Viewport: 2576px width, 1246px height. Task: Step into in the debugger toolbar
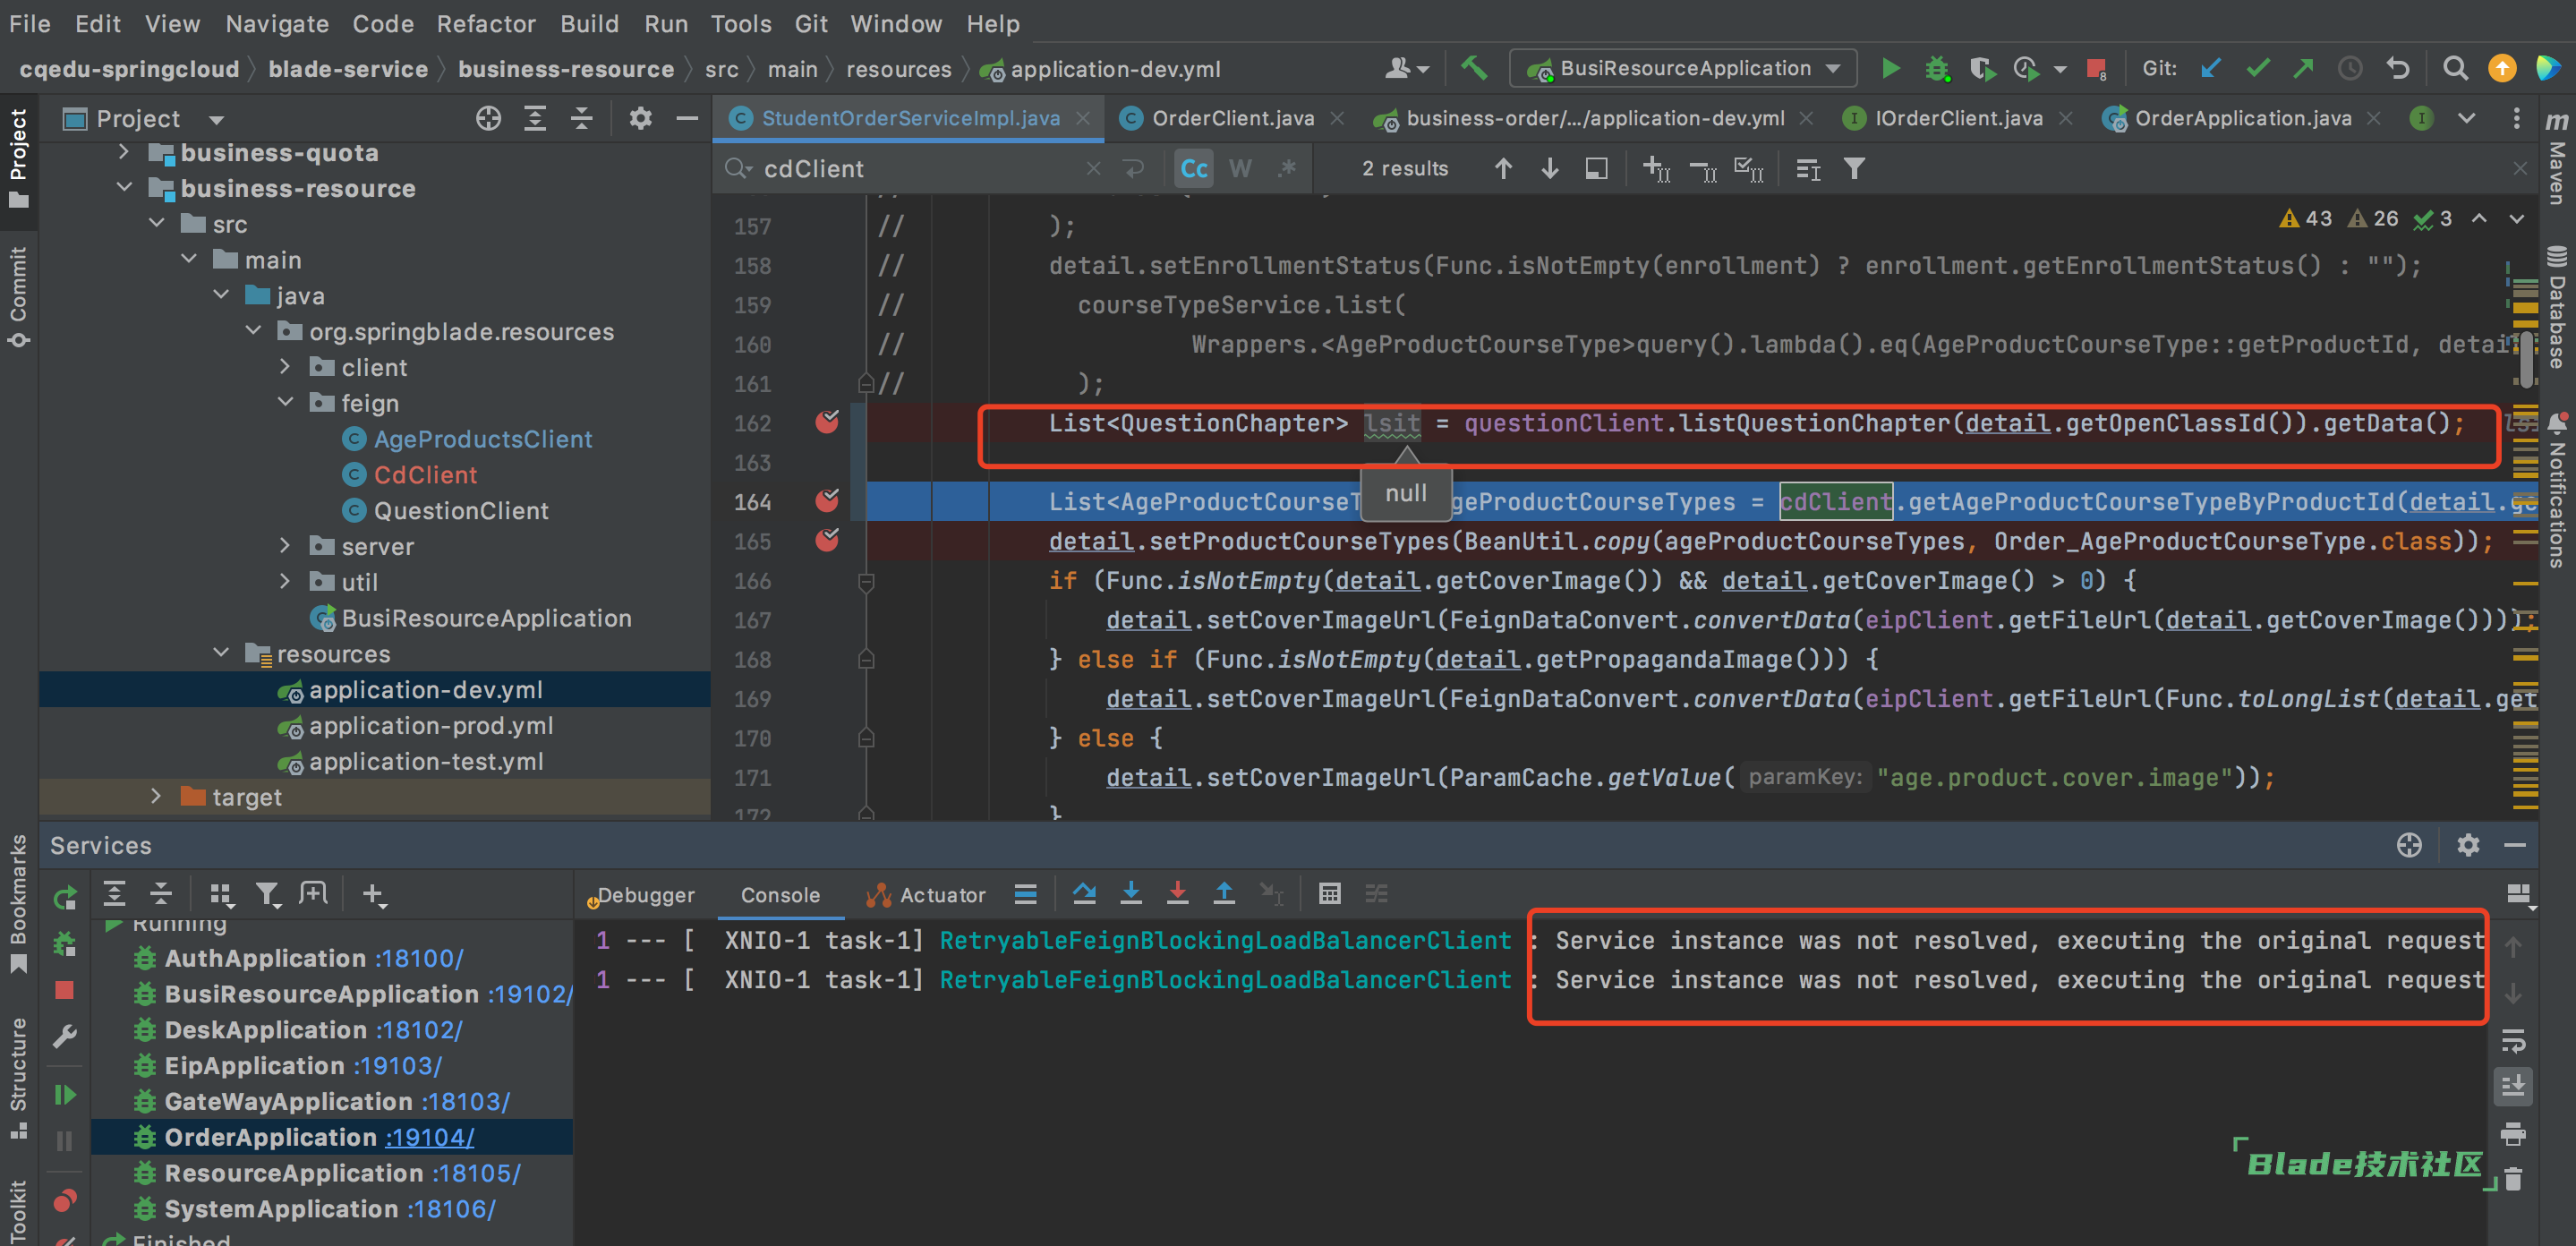[1131, 893]
